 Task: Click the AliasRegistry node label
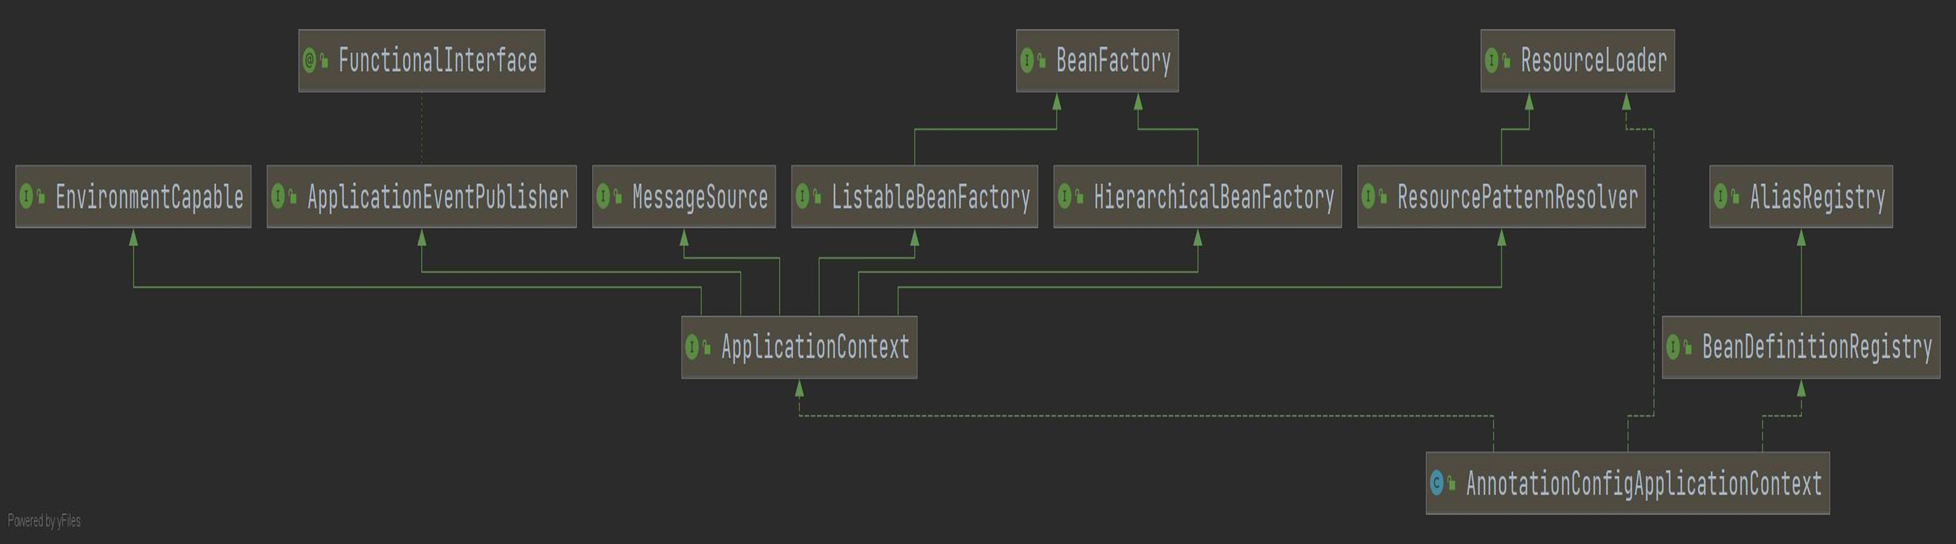1817,198
